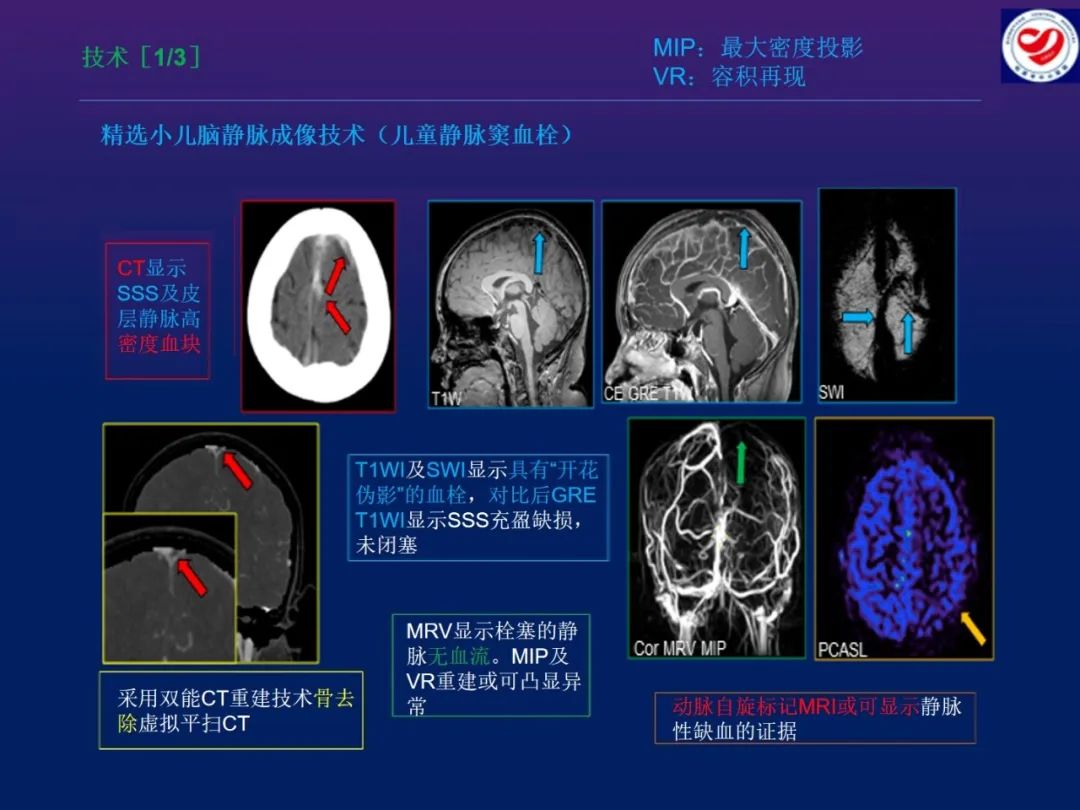Viewport: 1080px width, 810px height.
Task: Select the yellow text box 采用双能CT重建技术
Action: tap(231, 710)
